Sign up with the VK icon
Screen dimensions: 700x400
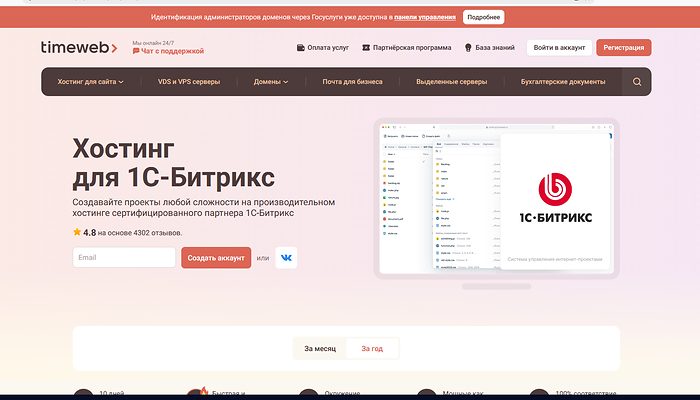pos(286,258)
